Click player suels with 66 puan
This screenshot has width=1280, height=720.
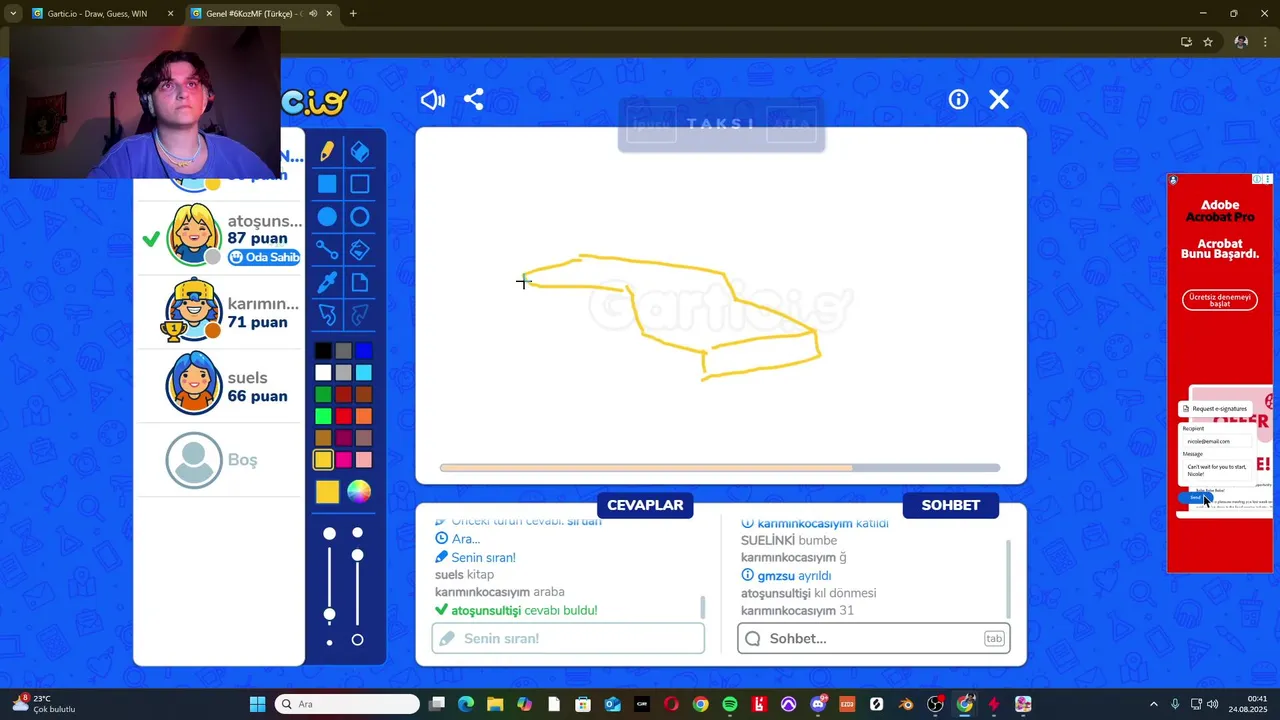click(220, 385)
